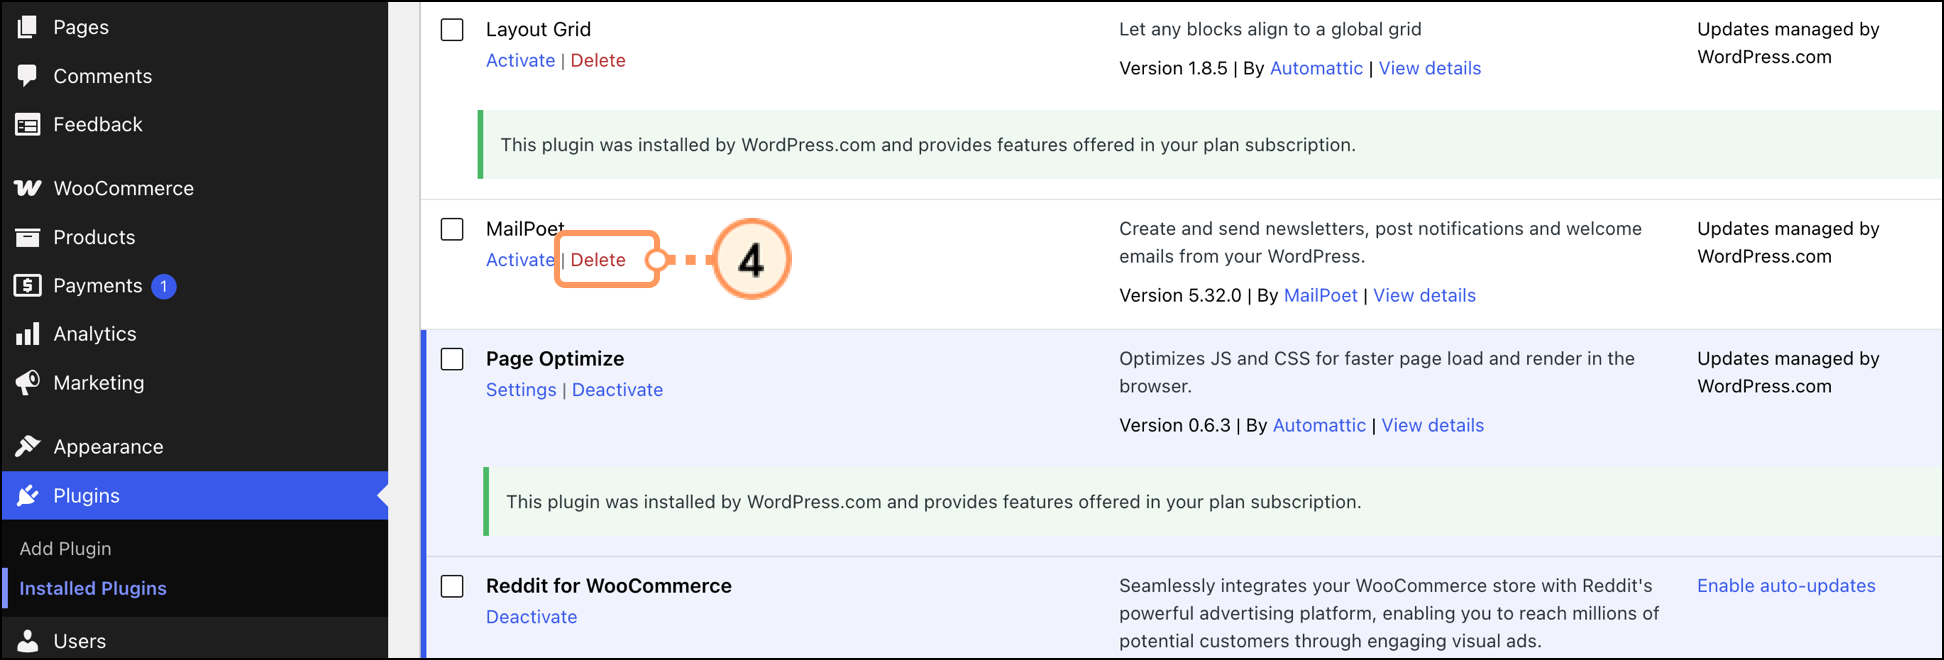The height and width of the screenshot is (660, 1944).
Task: Activate the Layout Grid plugin
Action: [520, 61]
